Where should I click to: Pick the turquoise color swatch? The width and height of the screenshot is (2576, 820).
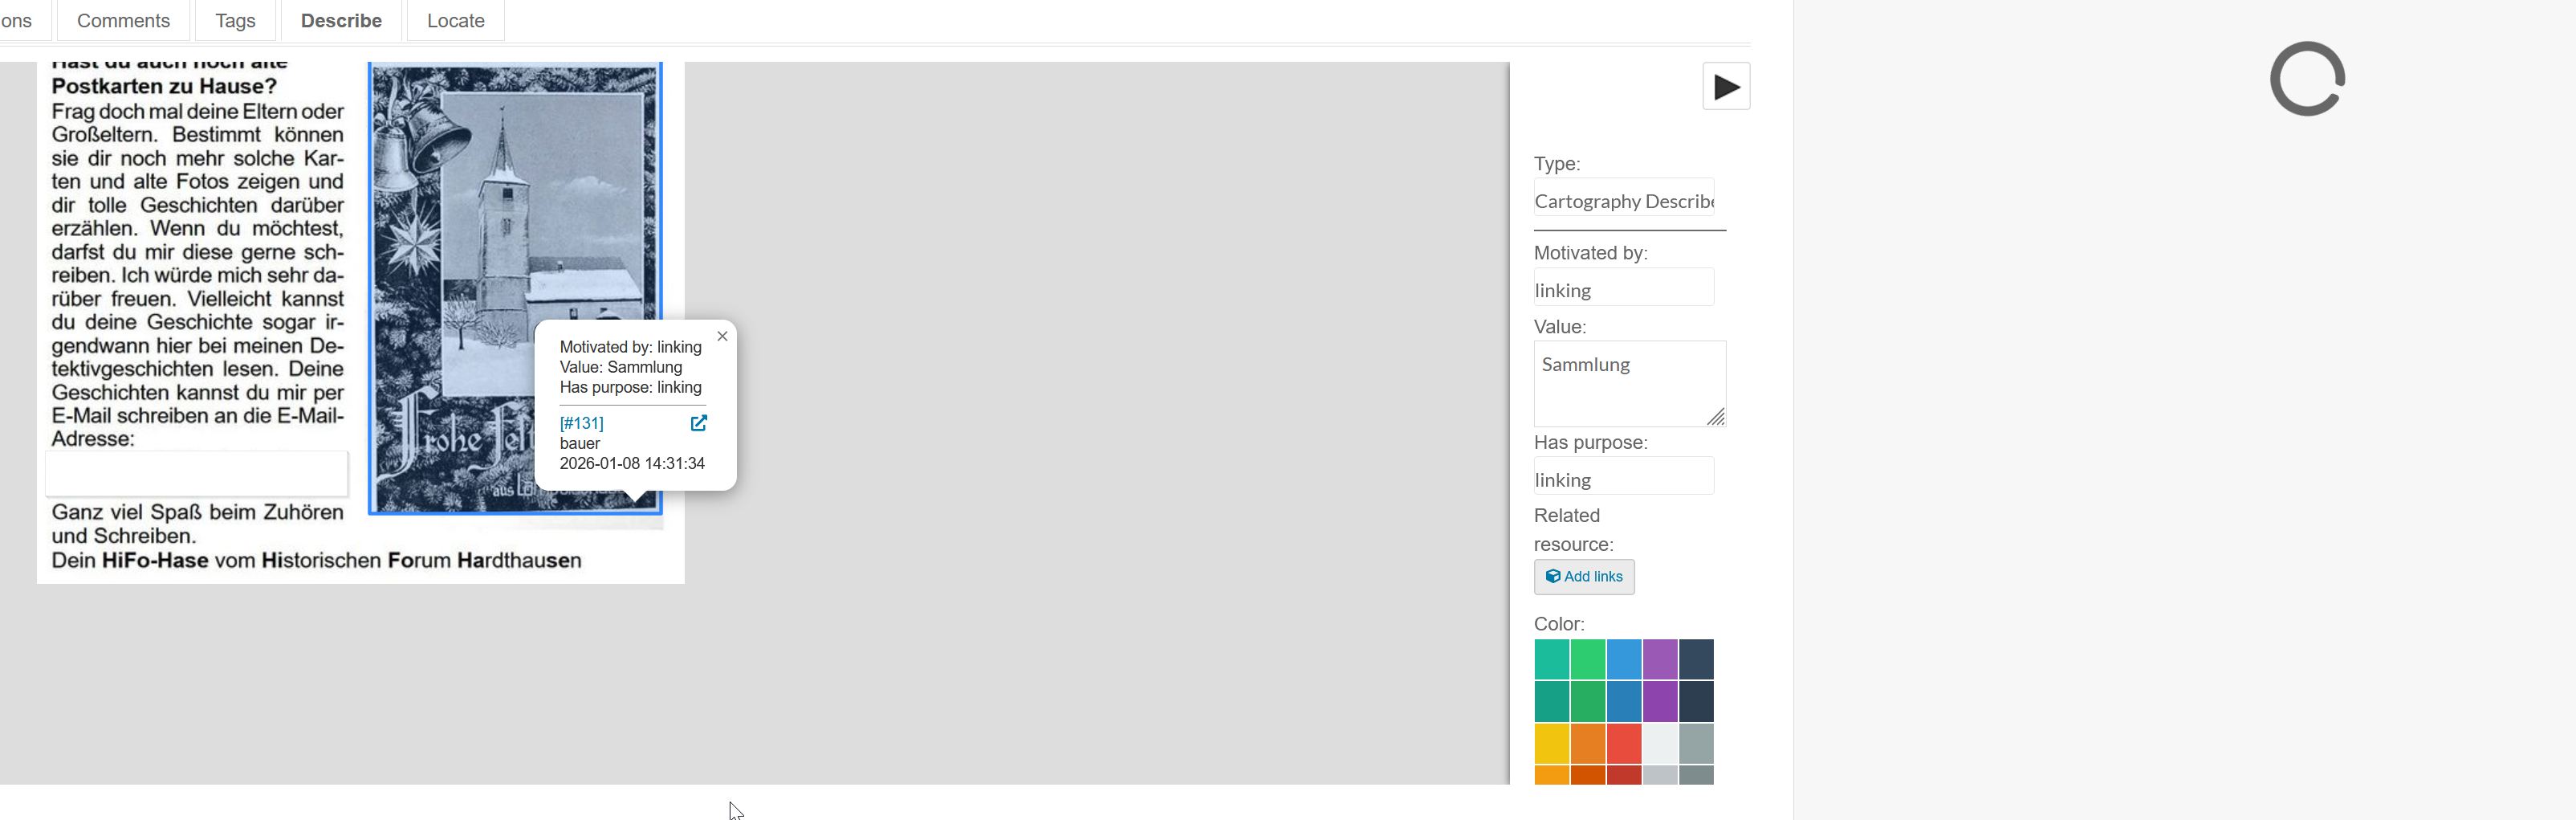(1551, 659)
